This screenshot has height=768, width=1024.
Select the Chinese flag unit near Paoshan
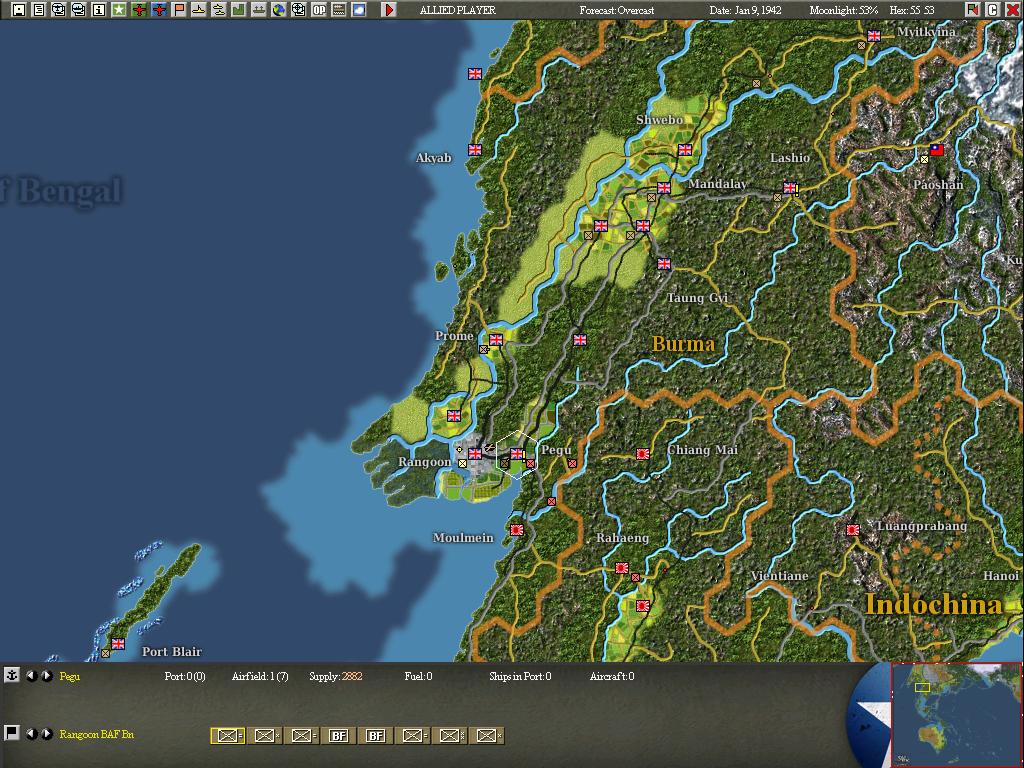[936, 150]
